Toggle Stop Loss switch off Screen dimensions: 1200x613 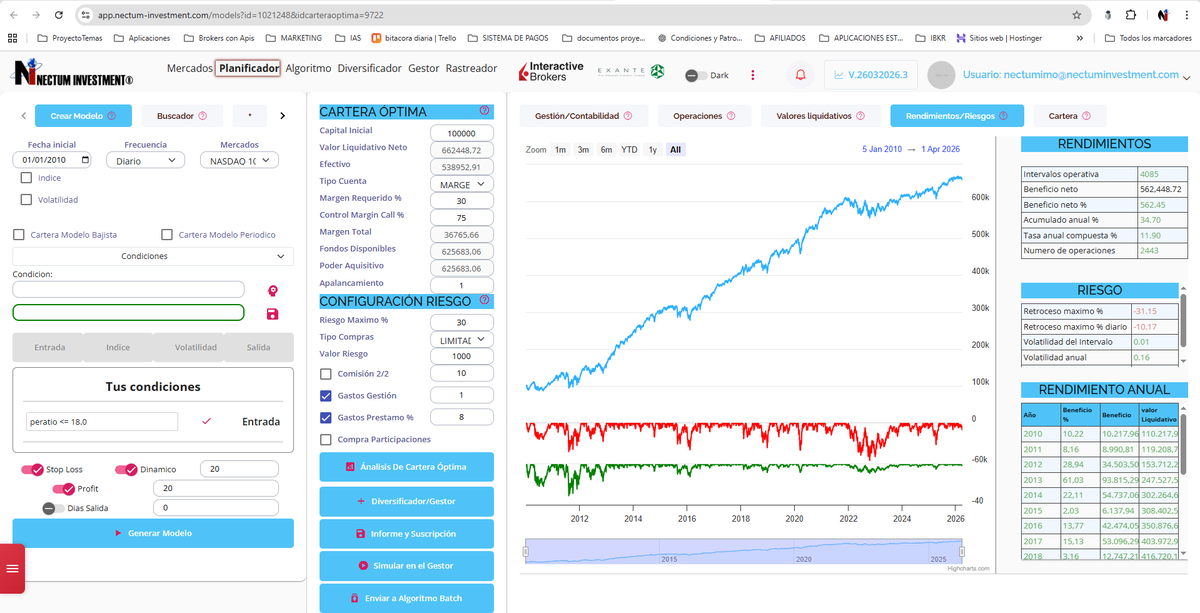click(x=32, y=469)
